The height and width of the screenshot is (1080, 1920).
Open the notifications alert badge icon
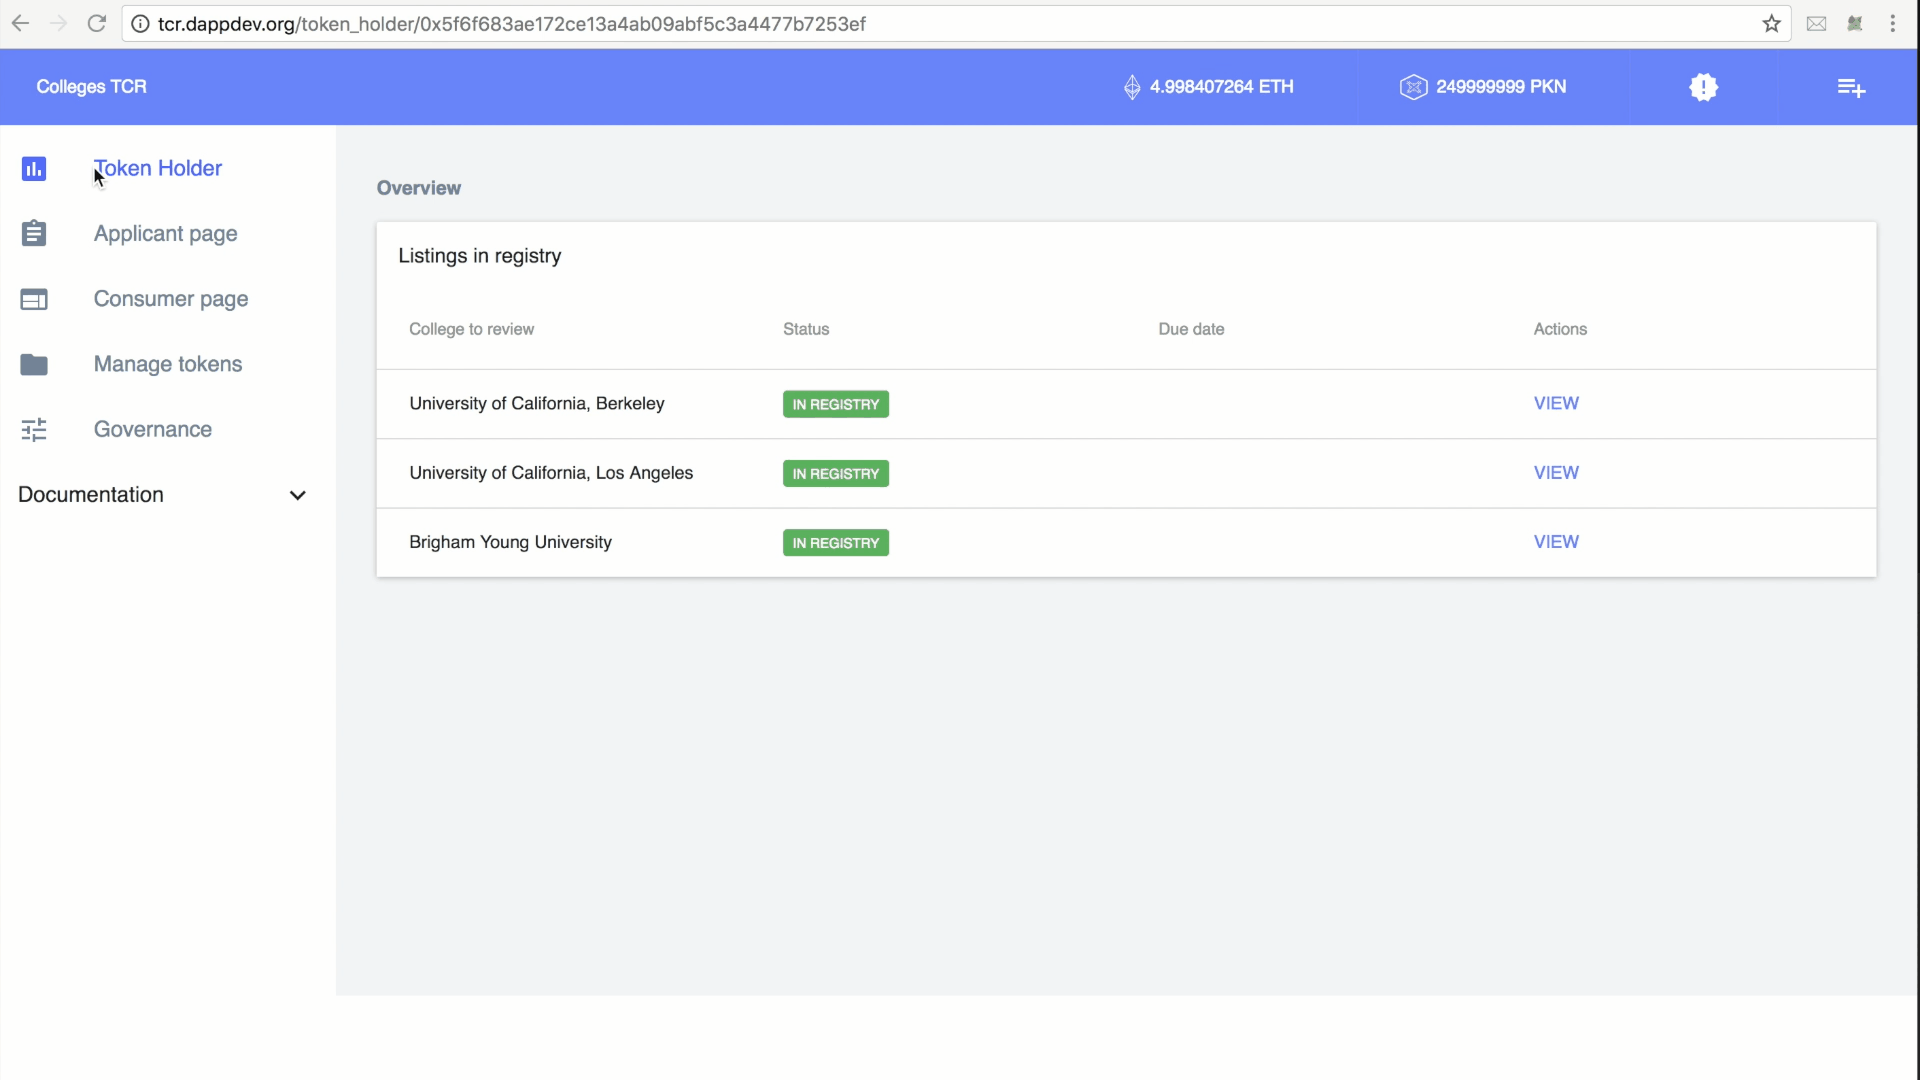(1704, 87)
